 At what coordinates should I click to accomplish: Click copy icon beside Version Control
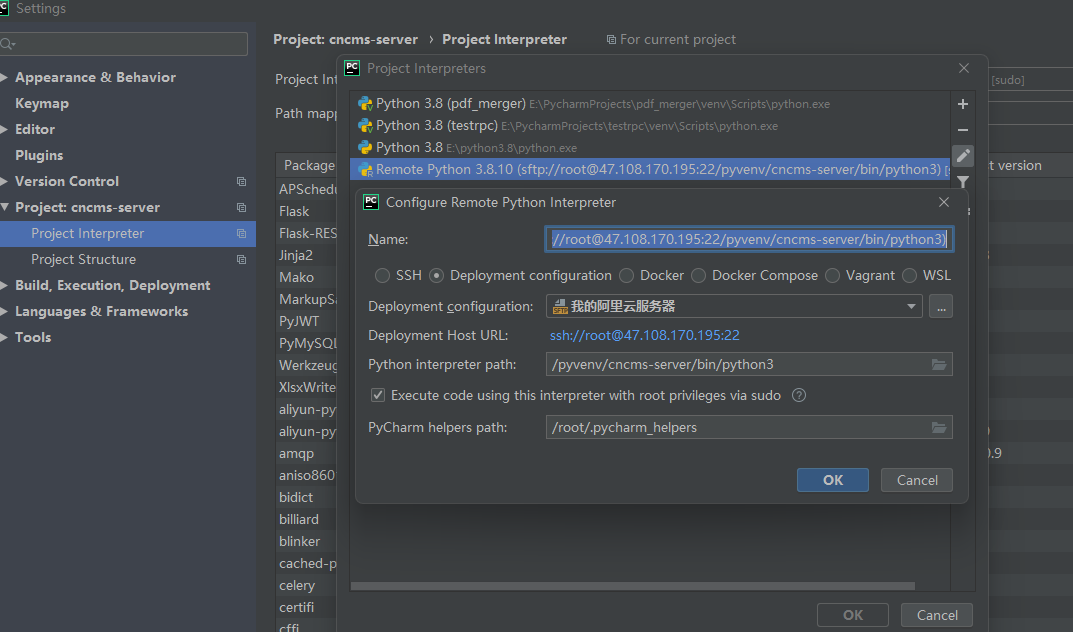point(242,181)
